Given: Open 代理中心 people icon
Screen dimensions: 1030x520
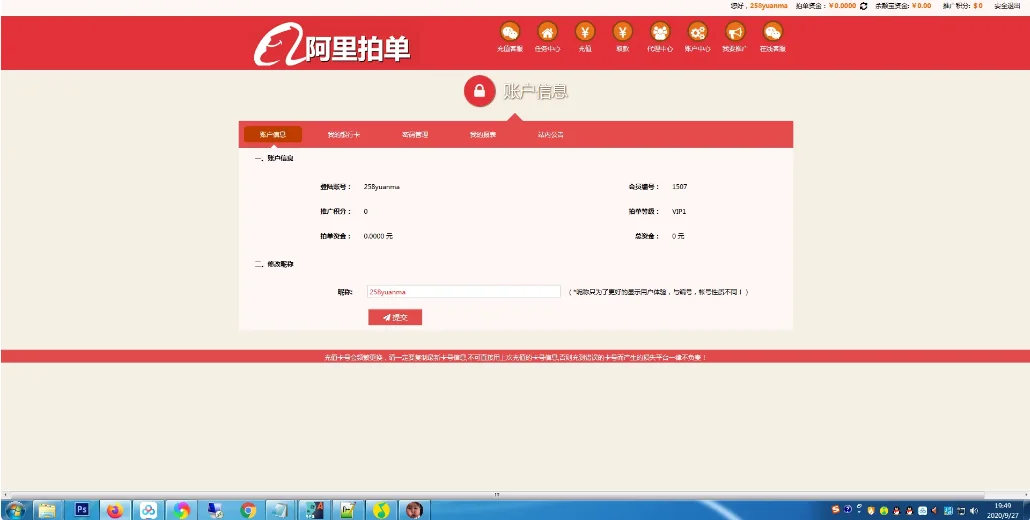Looking at the screenshot, I should click(x=660, y=33).
